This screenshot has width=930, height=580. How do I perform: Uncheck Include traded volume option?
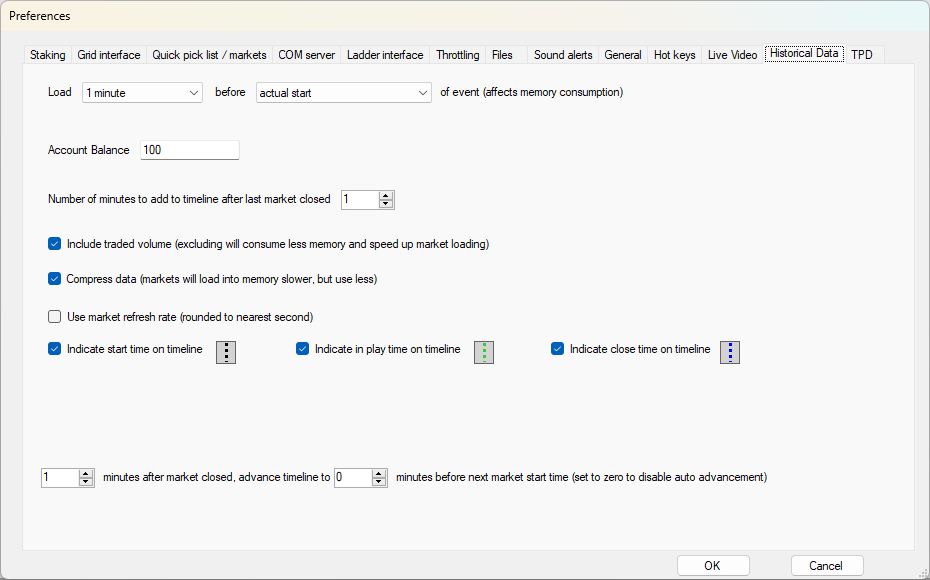pos(55,244)
